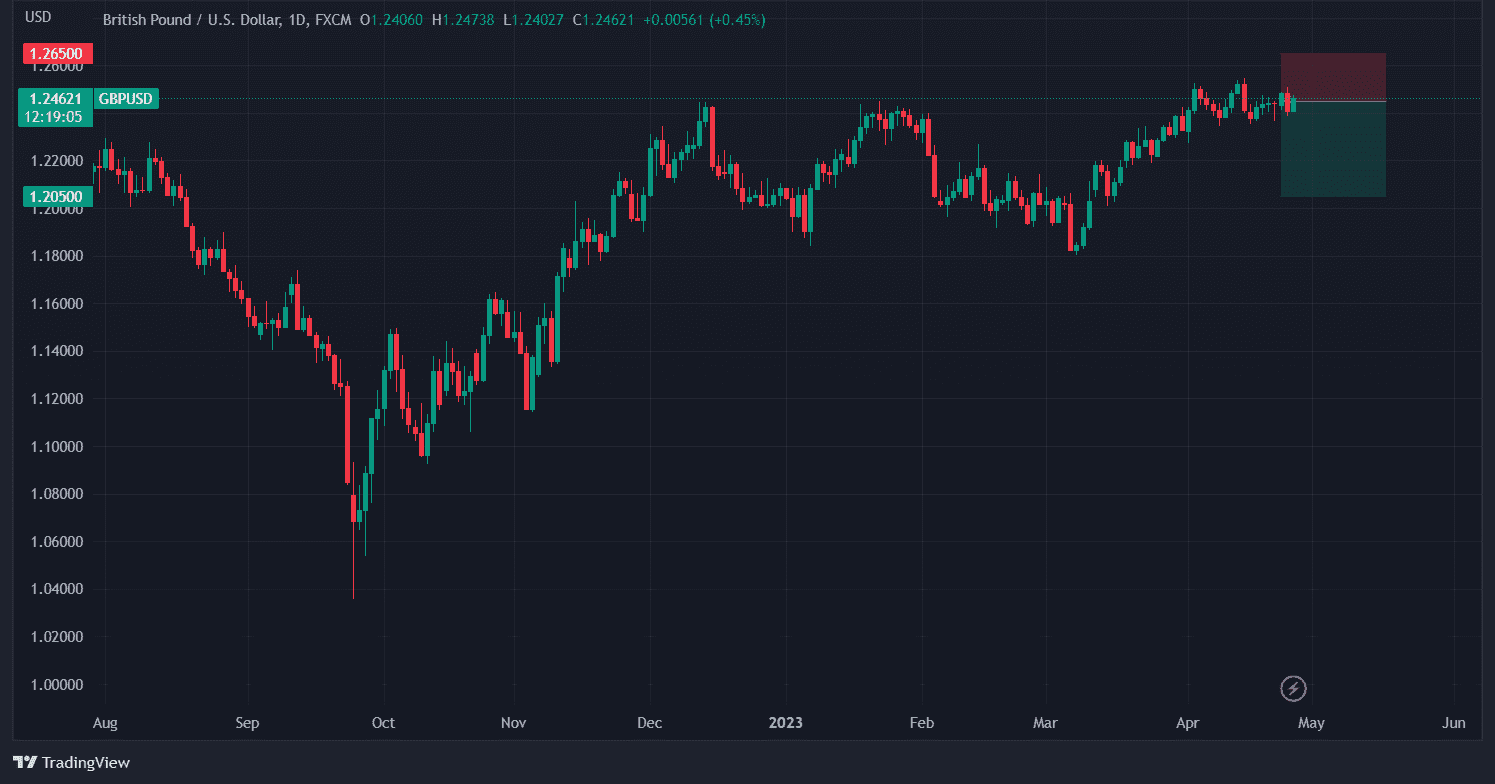Click the 1.00000 price axis label
1495x784 pixels.
pyautogui.click(x=56, y=685)
